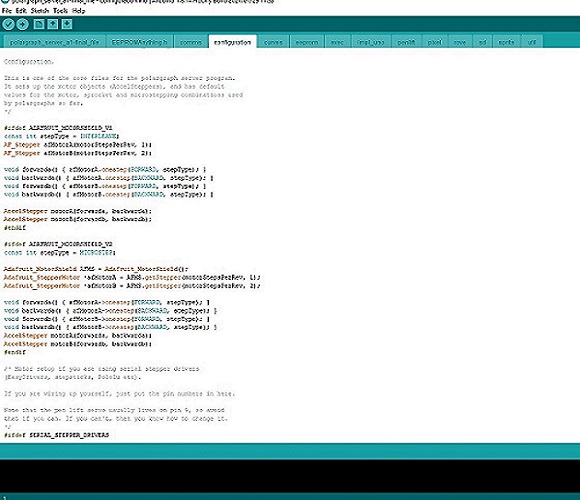Click the 'If you are wiring up yourself' comment line
This screenshot has width=580, height=500.
pos(119,394)
